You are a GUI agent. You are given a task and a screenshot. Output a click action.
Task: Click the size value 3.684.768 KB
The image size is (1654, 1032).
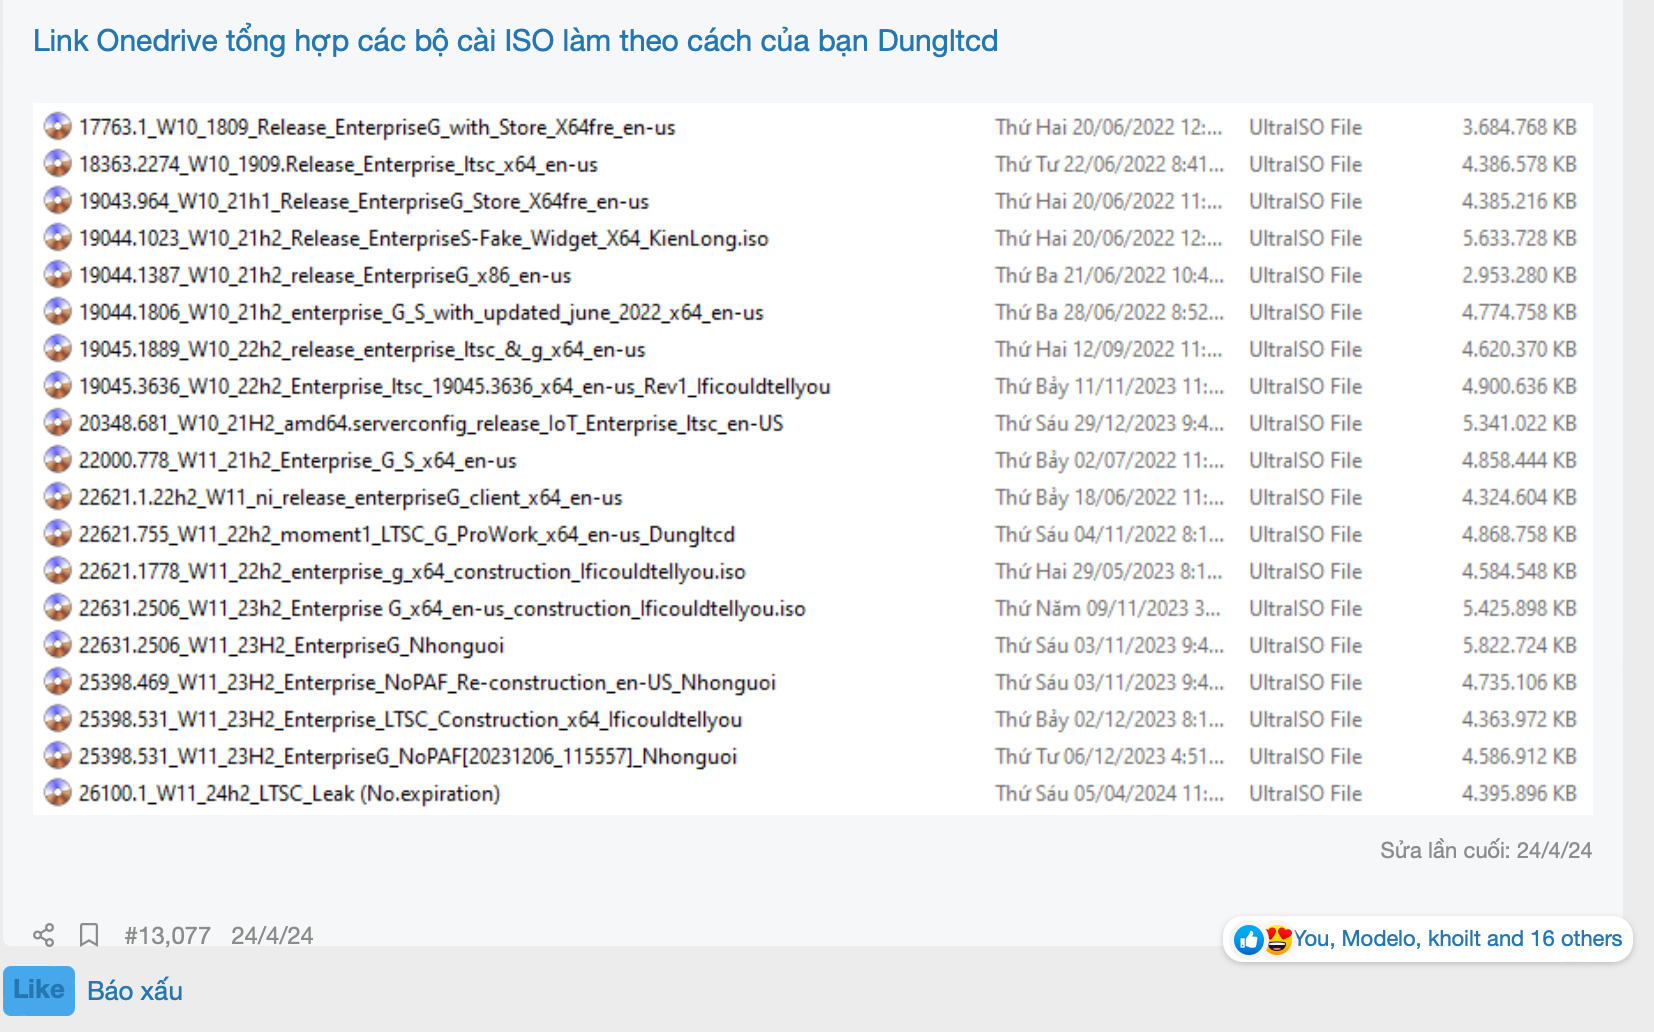click(x=1519, y=127)
